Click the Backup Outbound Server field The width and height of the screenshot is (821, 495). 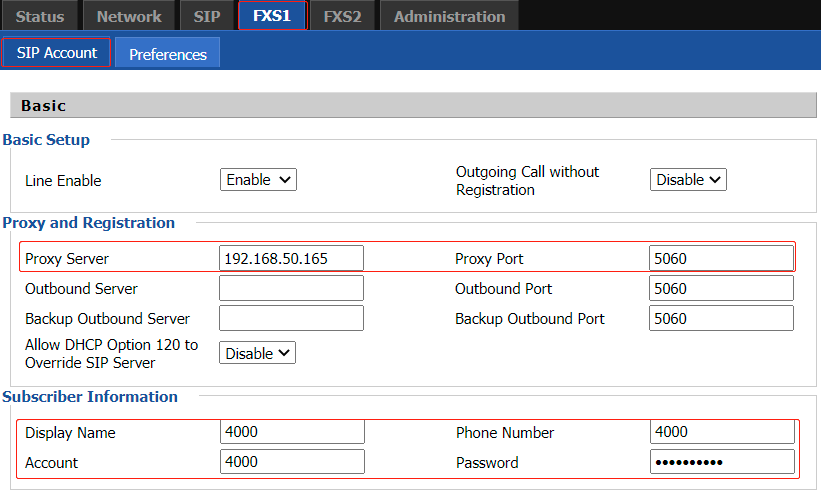[291, 319]
